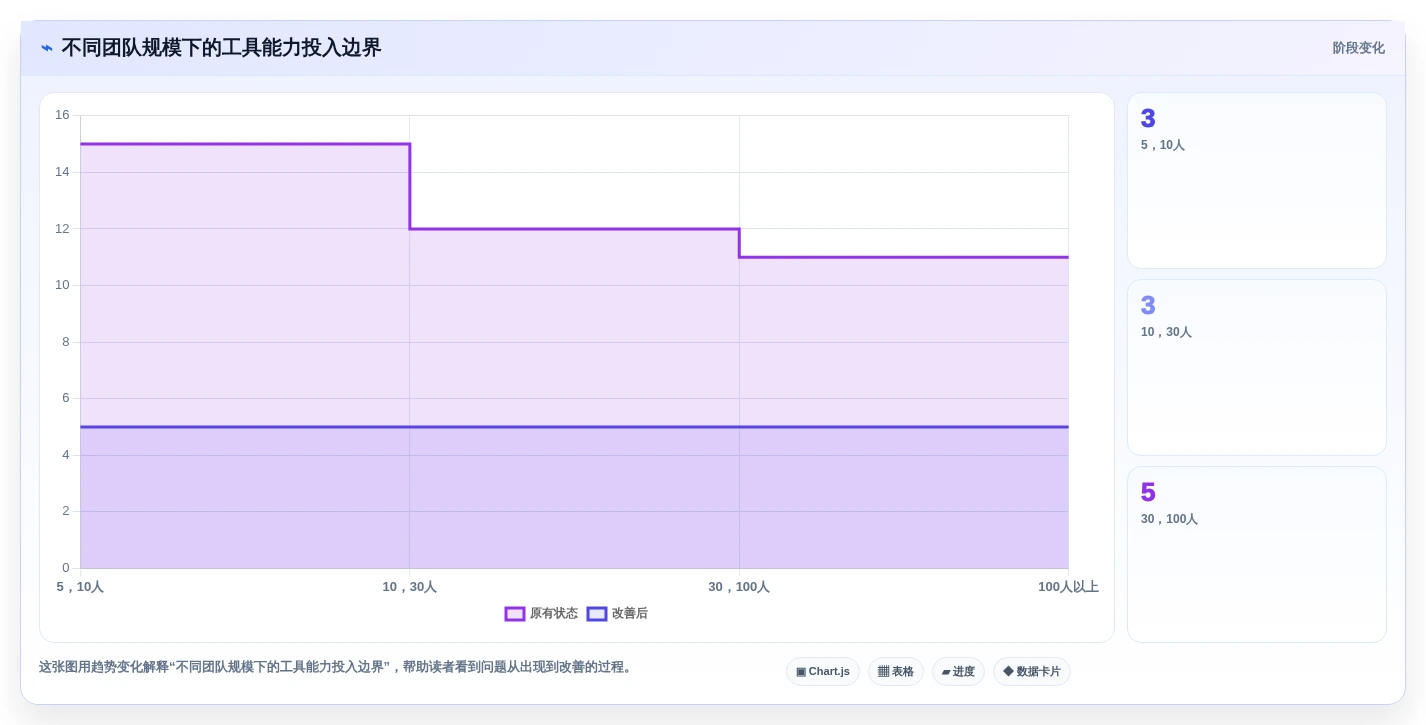Click y-axis value 14

tap(62, 172)
